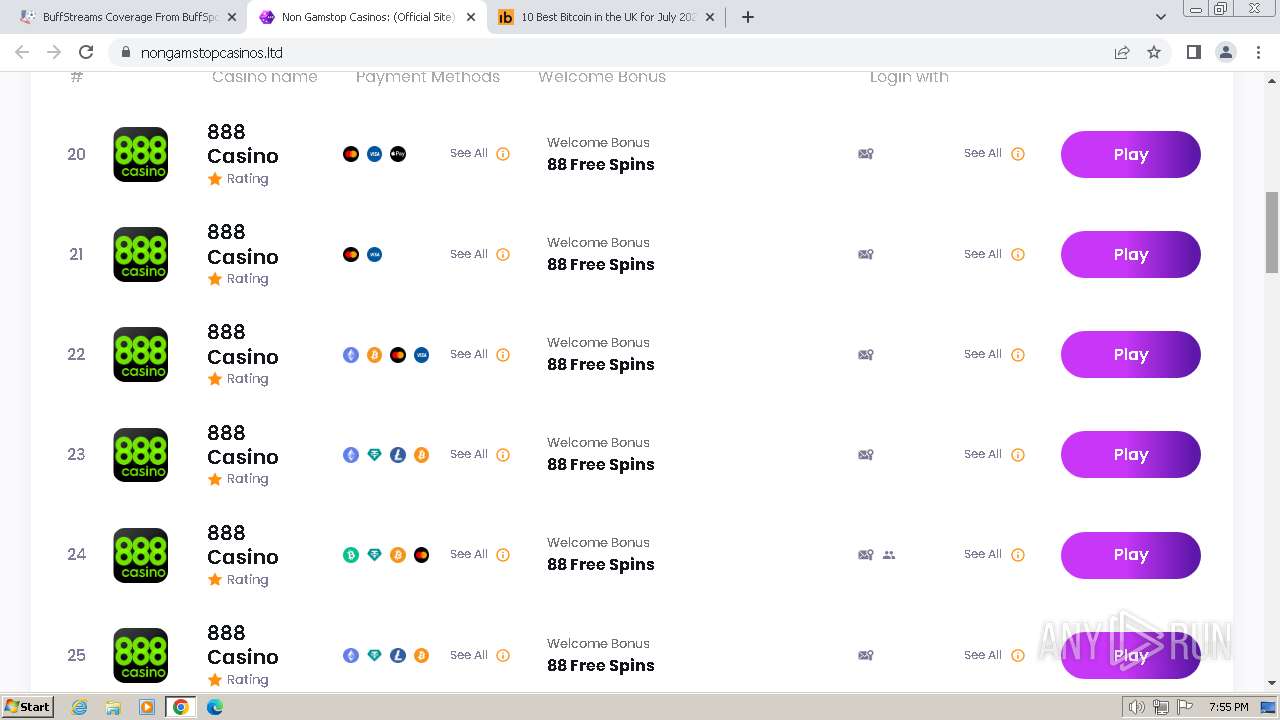Click 88 Free Spins text in row 21

coord(601,264)
